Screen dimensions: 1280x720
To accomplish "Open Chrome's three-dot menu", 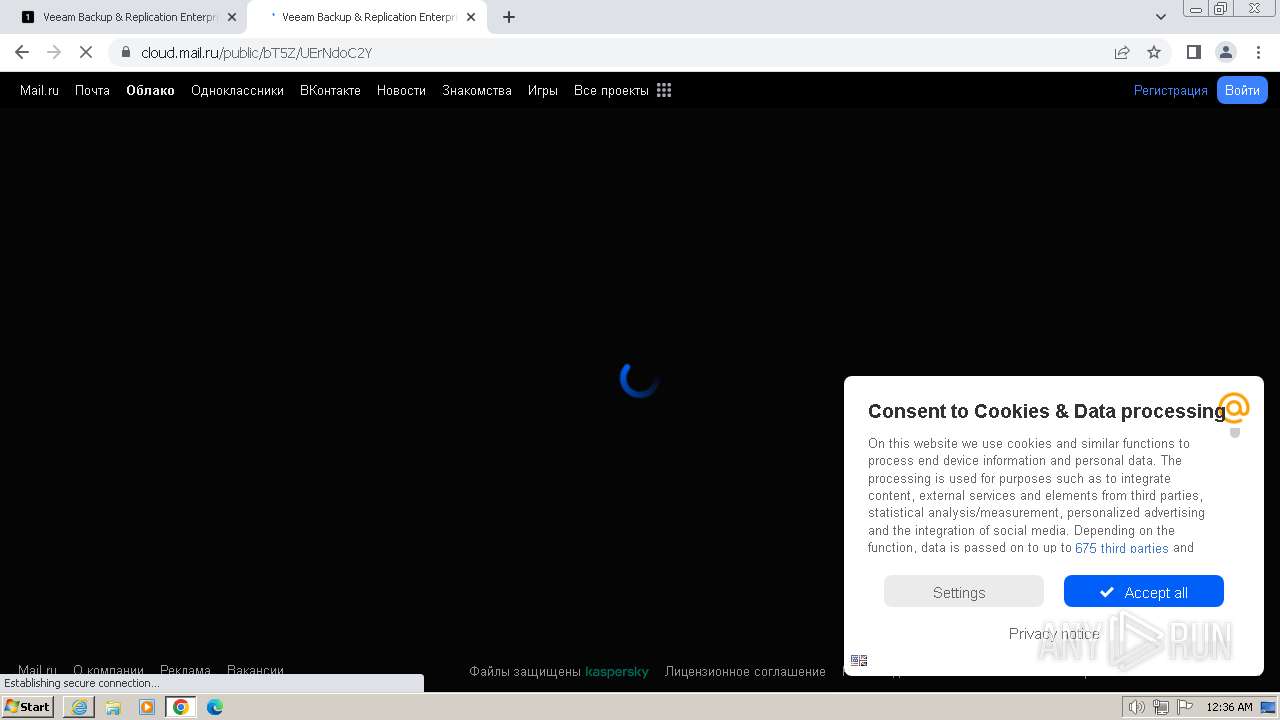I will coord(1258,52).
